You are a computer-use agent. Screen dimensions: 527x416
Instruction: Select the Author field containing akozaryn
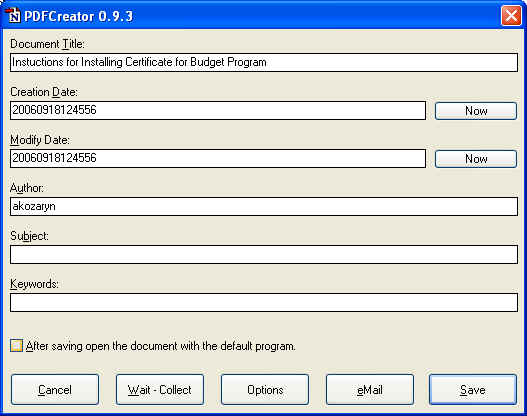point(264,206)
